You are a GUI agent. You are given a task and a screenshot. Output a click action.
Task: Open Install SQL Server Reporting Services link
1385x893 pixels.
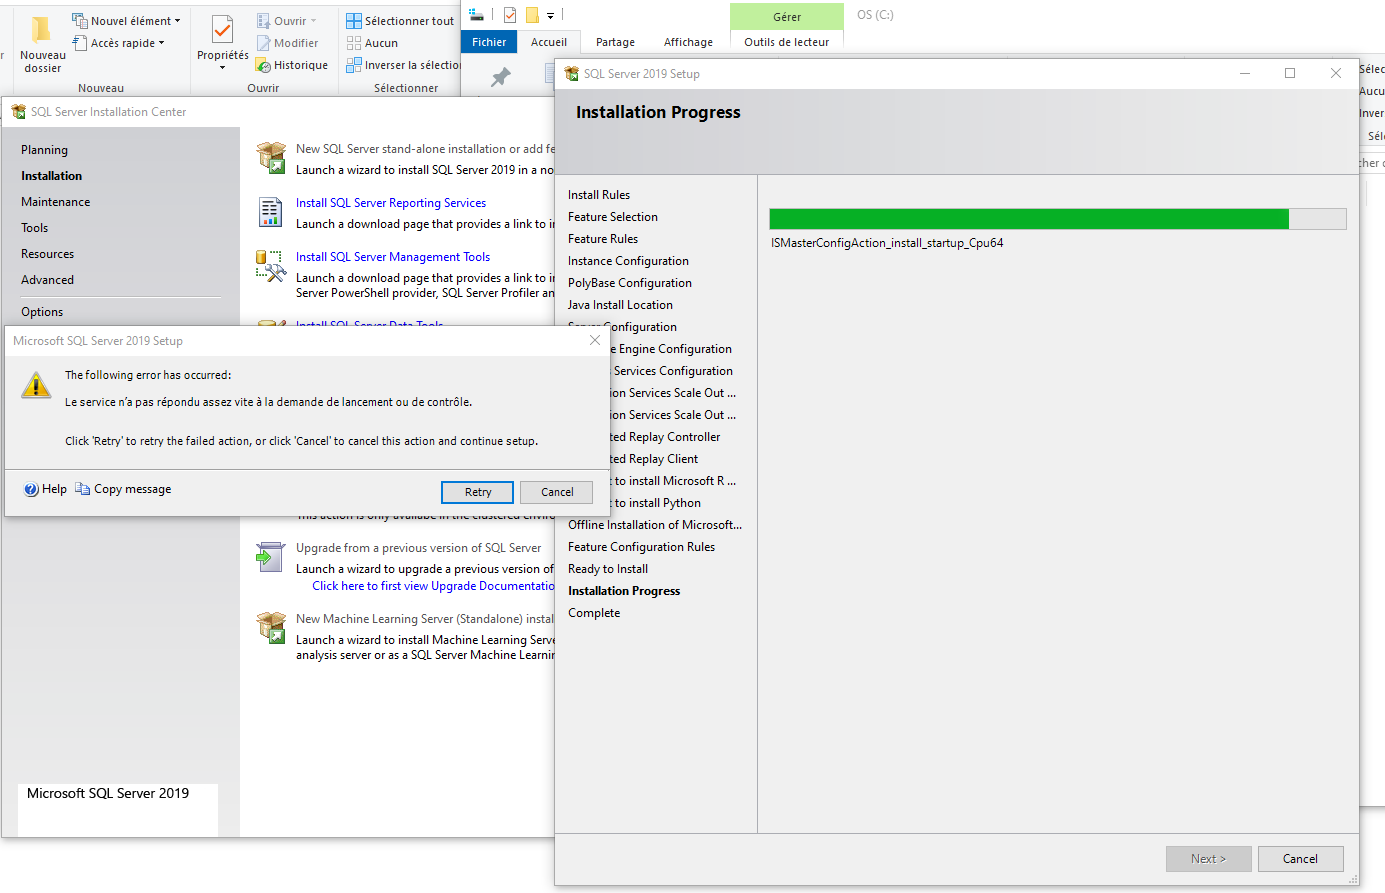391,203
